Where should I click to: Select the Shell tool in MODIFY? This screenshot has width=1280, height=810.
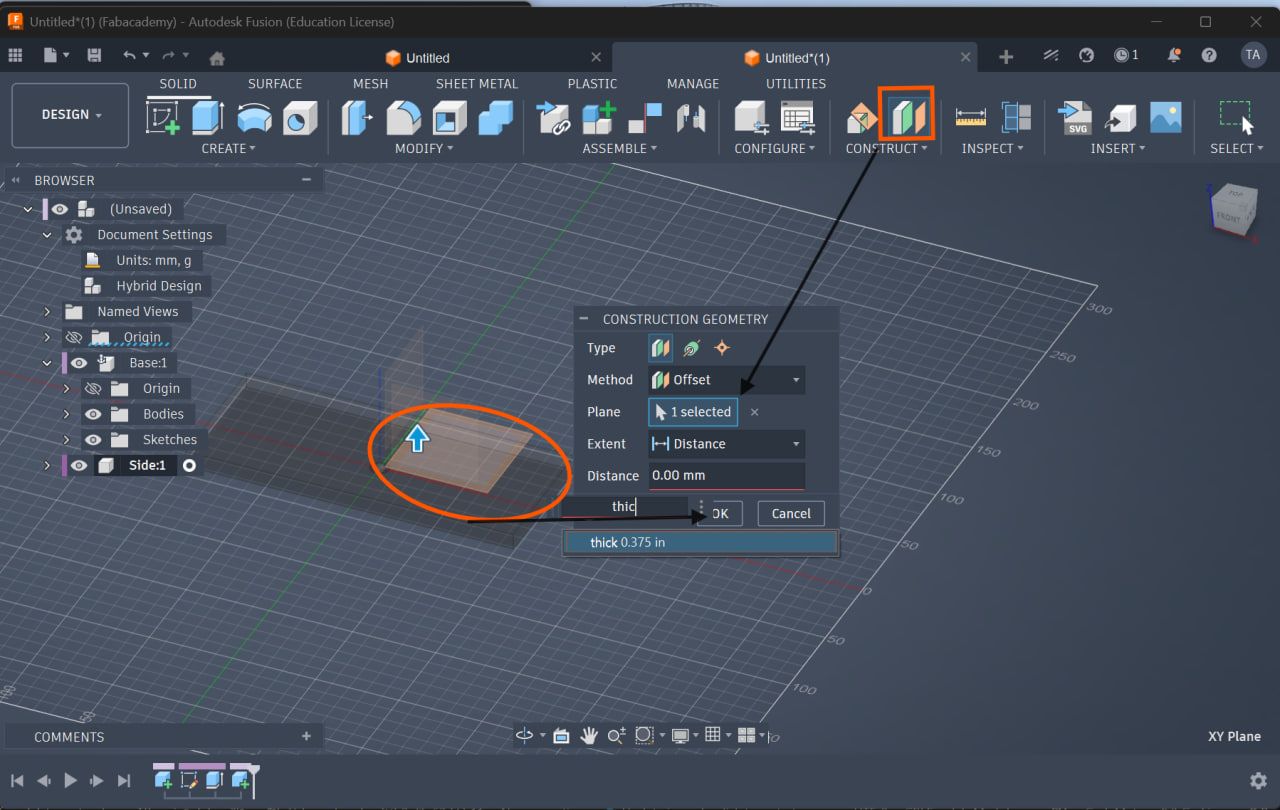pyautogui.click(x=449, y=118)
